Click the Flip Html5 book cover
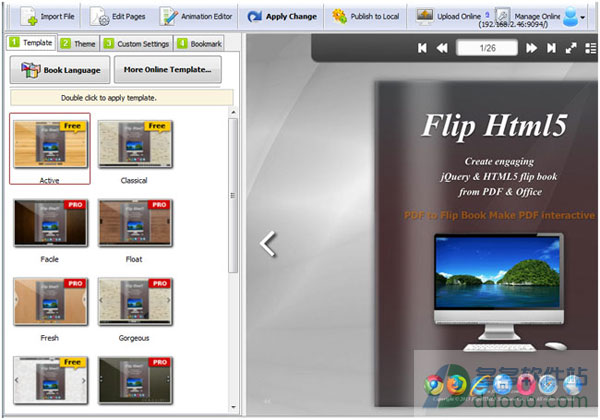Screen dimensions: 600x420 click(x=486, y=244)
